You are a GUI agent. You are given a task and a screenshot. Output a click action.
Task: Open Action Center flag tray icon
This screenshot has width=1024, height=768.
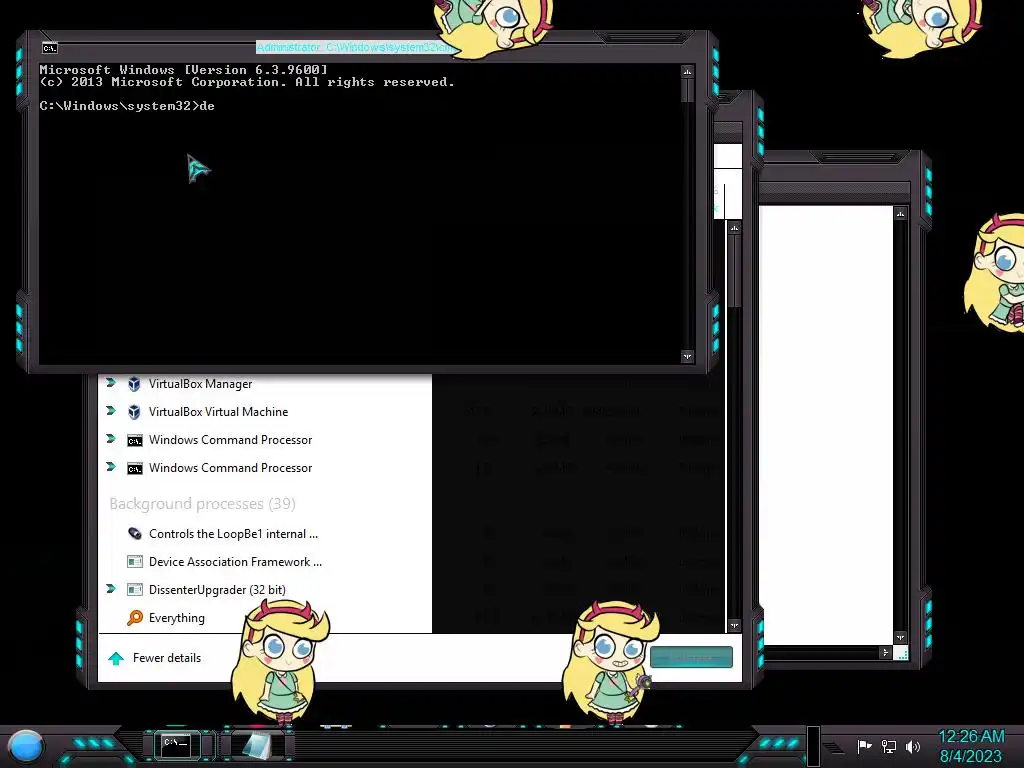coord(865,746)
